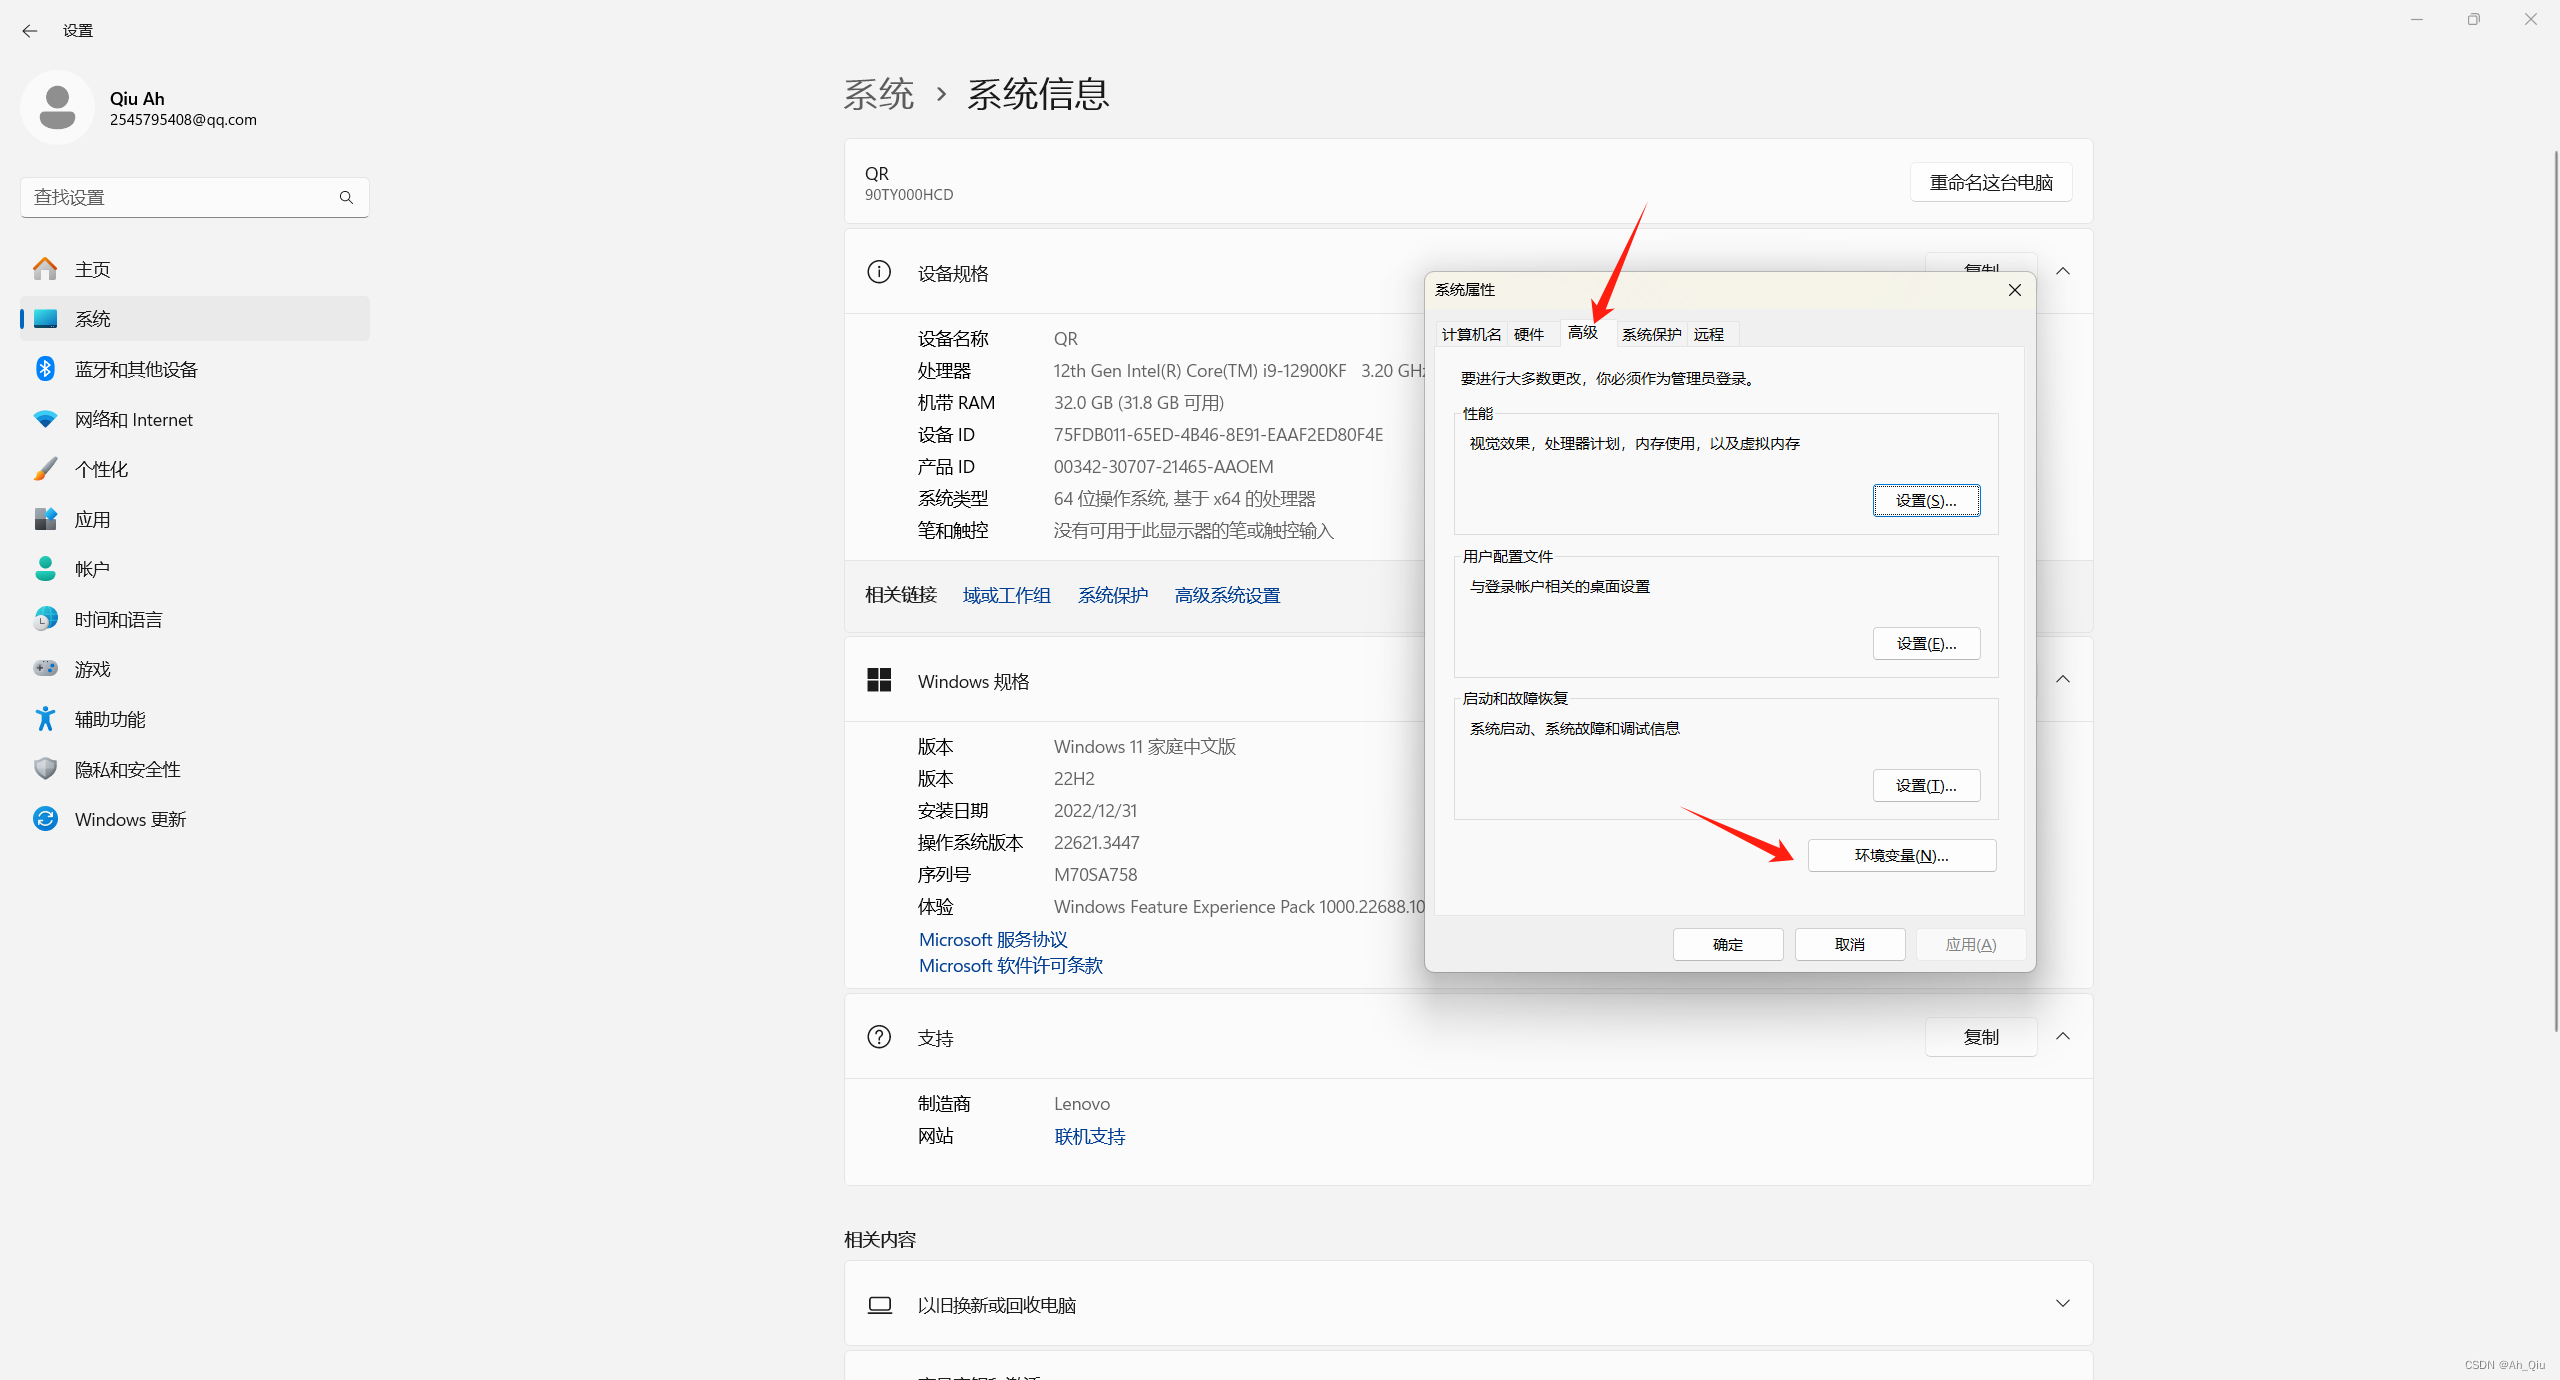Click the 高级系统设置 link
The height and width of the screenshot is (1380, 2560).
coord(1227,595)
